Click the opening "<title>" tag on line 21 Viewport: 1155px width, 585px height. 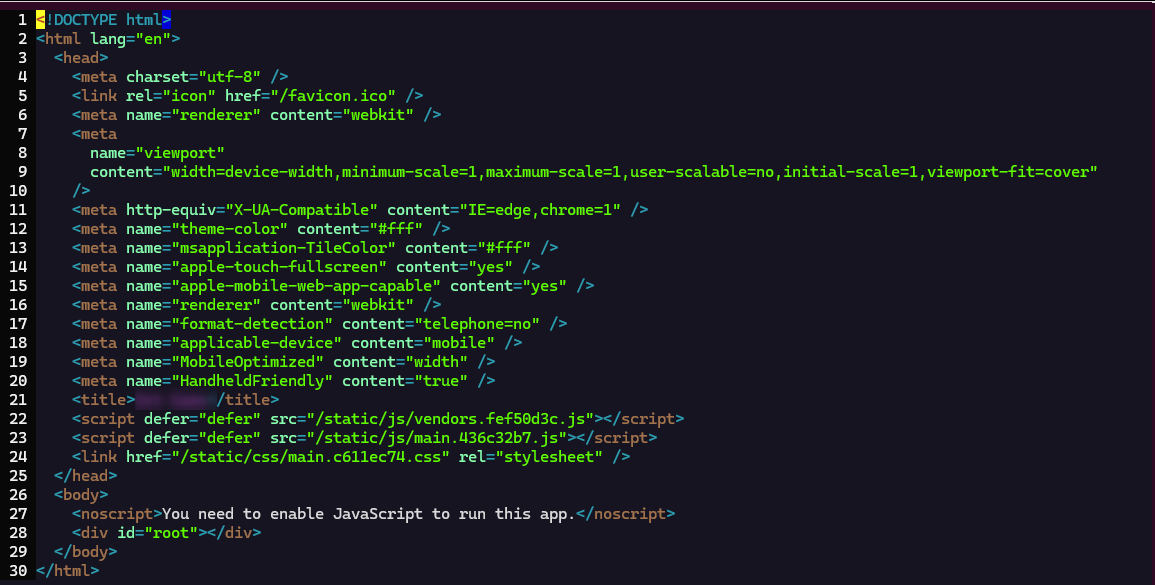104,400
